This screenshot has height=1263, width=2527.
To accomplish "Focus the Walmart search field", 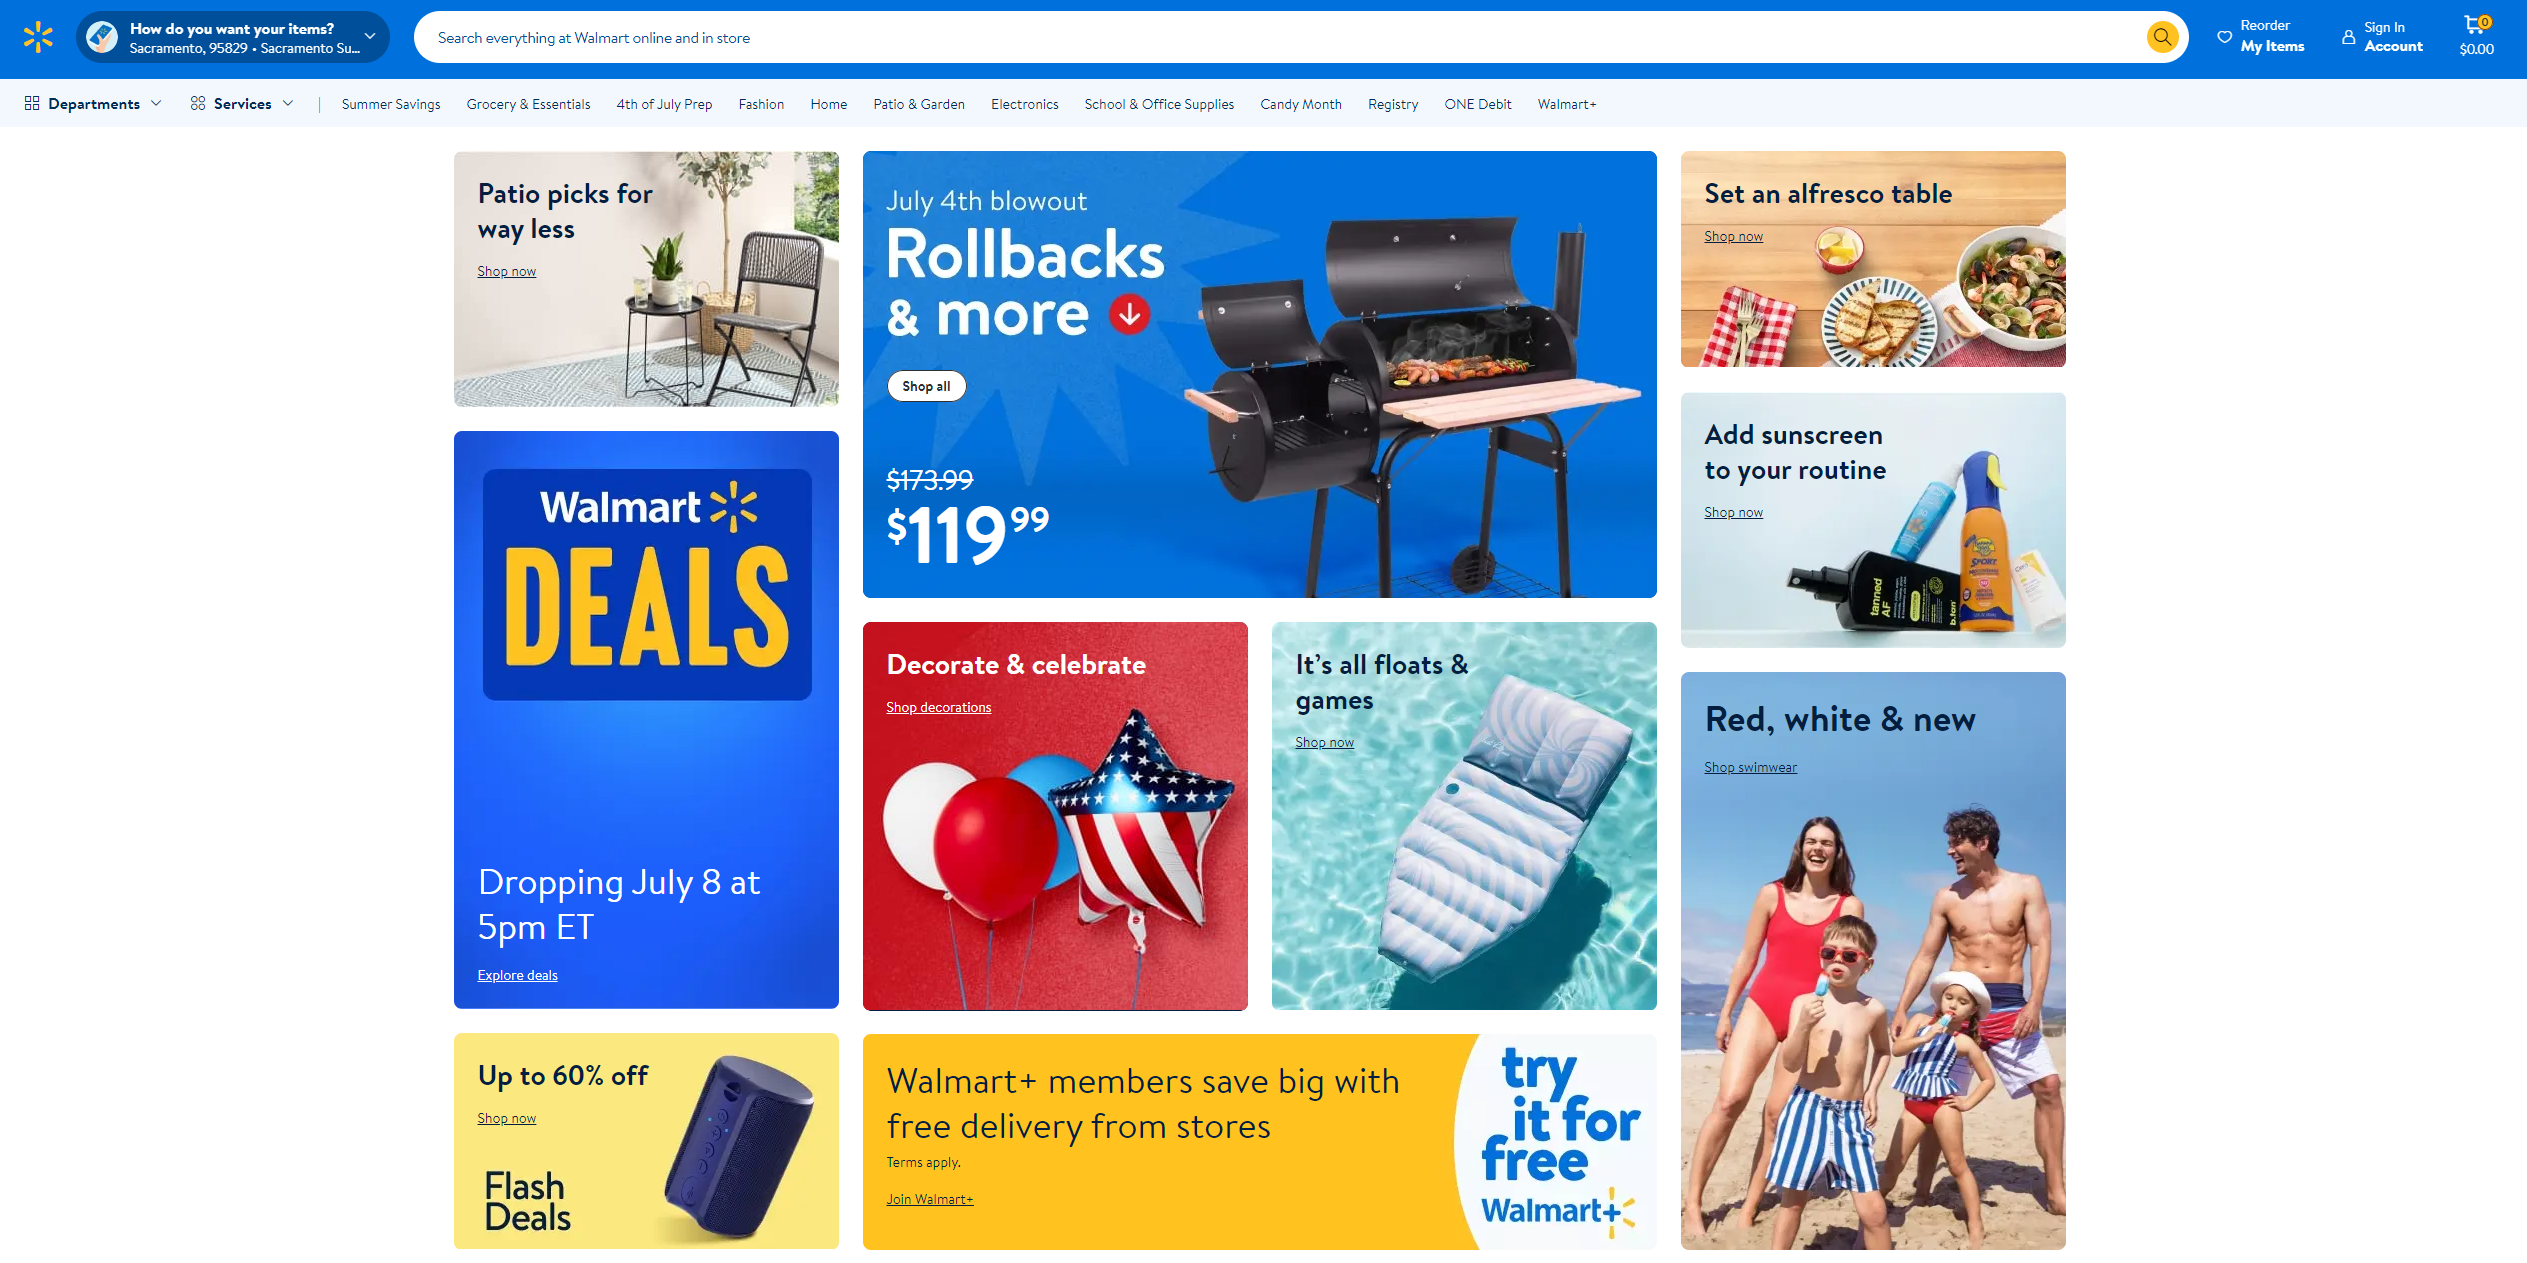I will (x=1280, y=37).
